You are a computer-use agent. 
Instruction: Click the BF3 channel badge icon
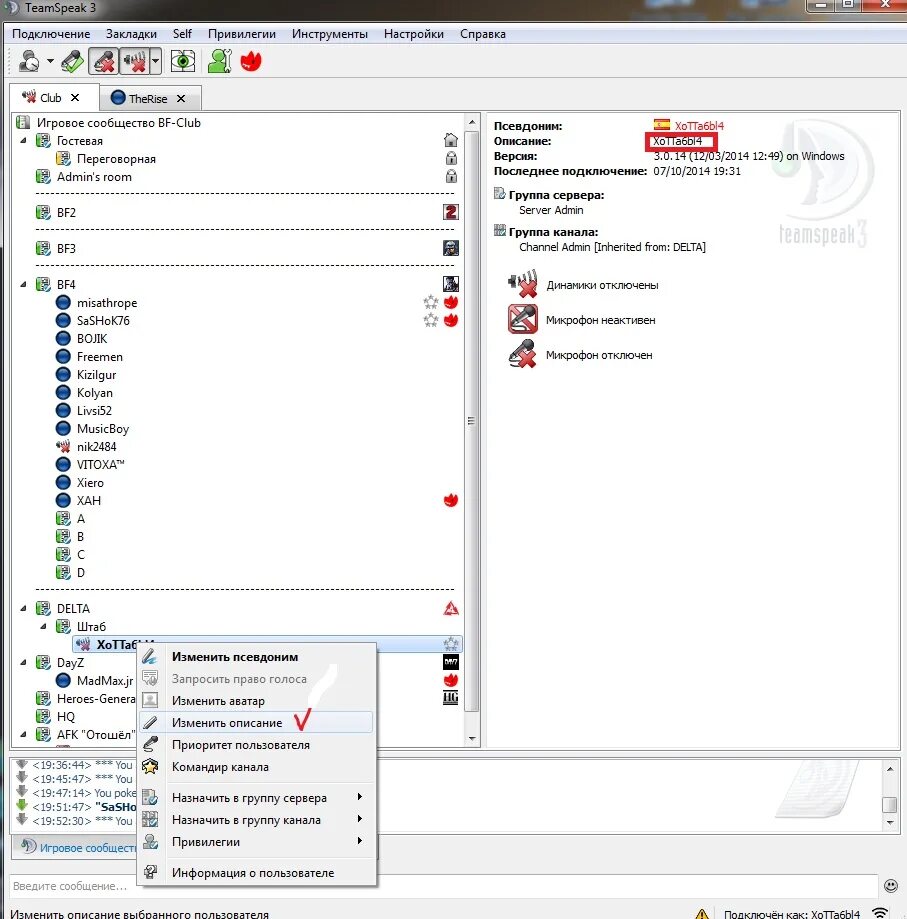451,249
